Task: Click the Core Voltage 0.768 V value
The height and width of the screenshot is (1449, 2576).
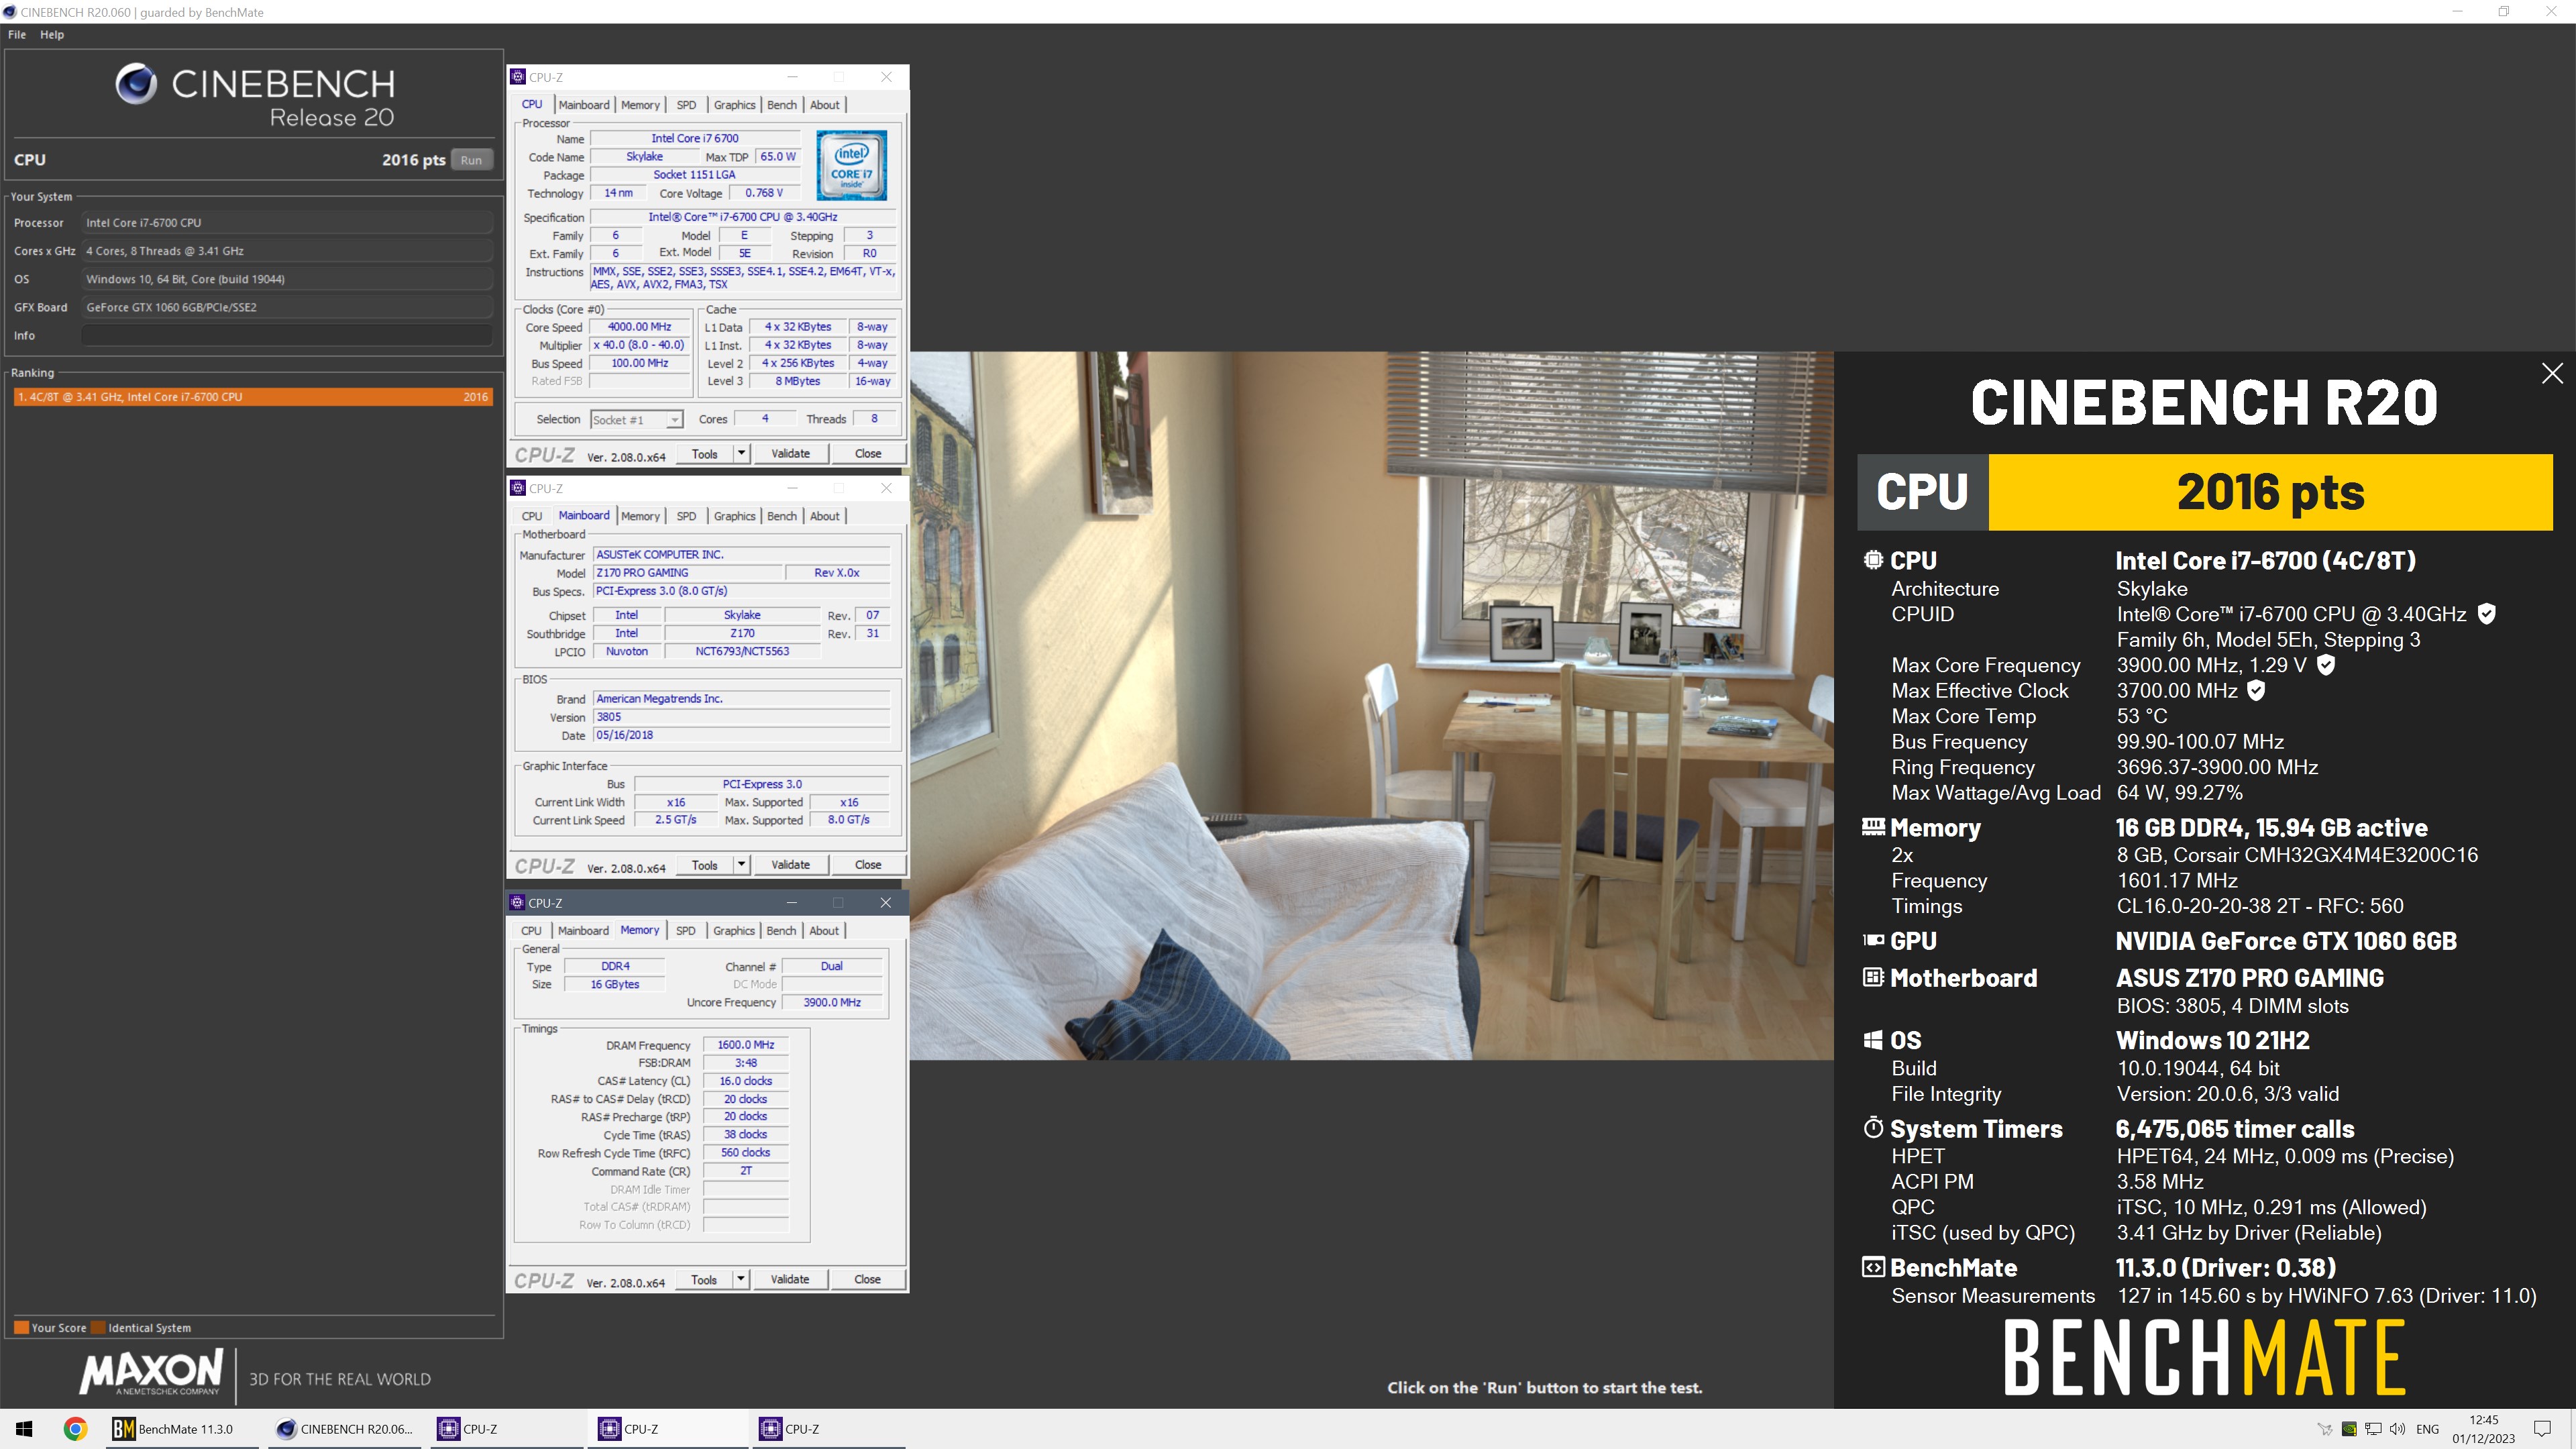Action: pyautogui.click(x=764, y=193)
